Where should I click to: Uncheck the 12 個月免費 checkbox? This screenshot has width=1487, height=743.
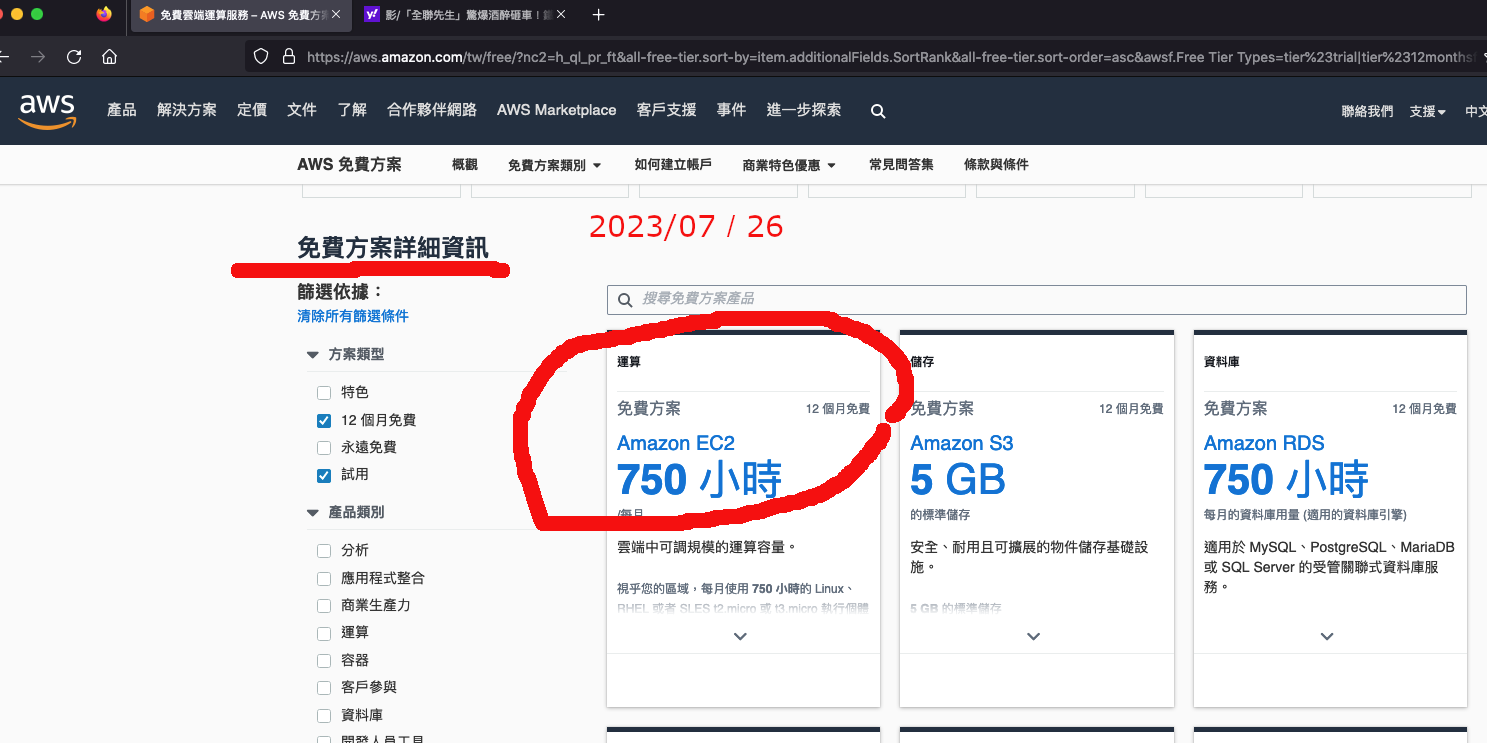[x=324, y=420]
